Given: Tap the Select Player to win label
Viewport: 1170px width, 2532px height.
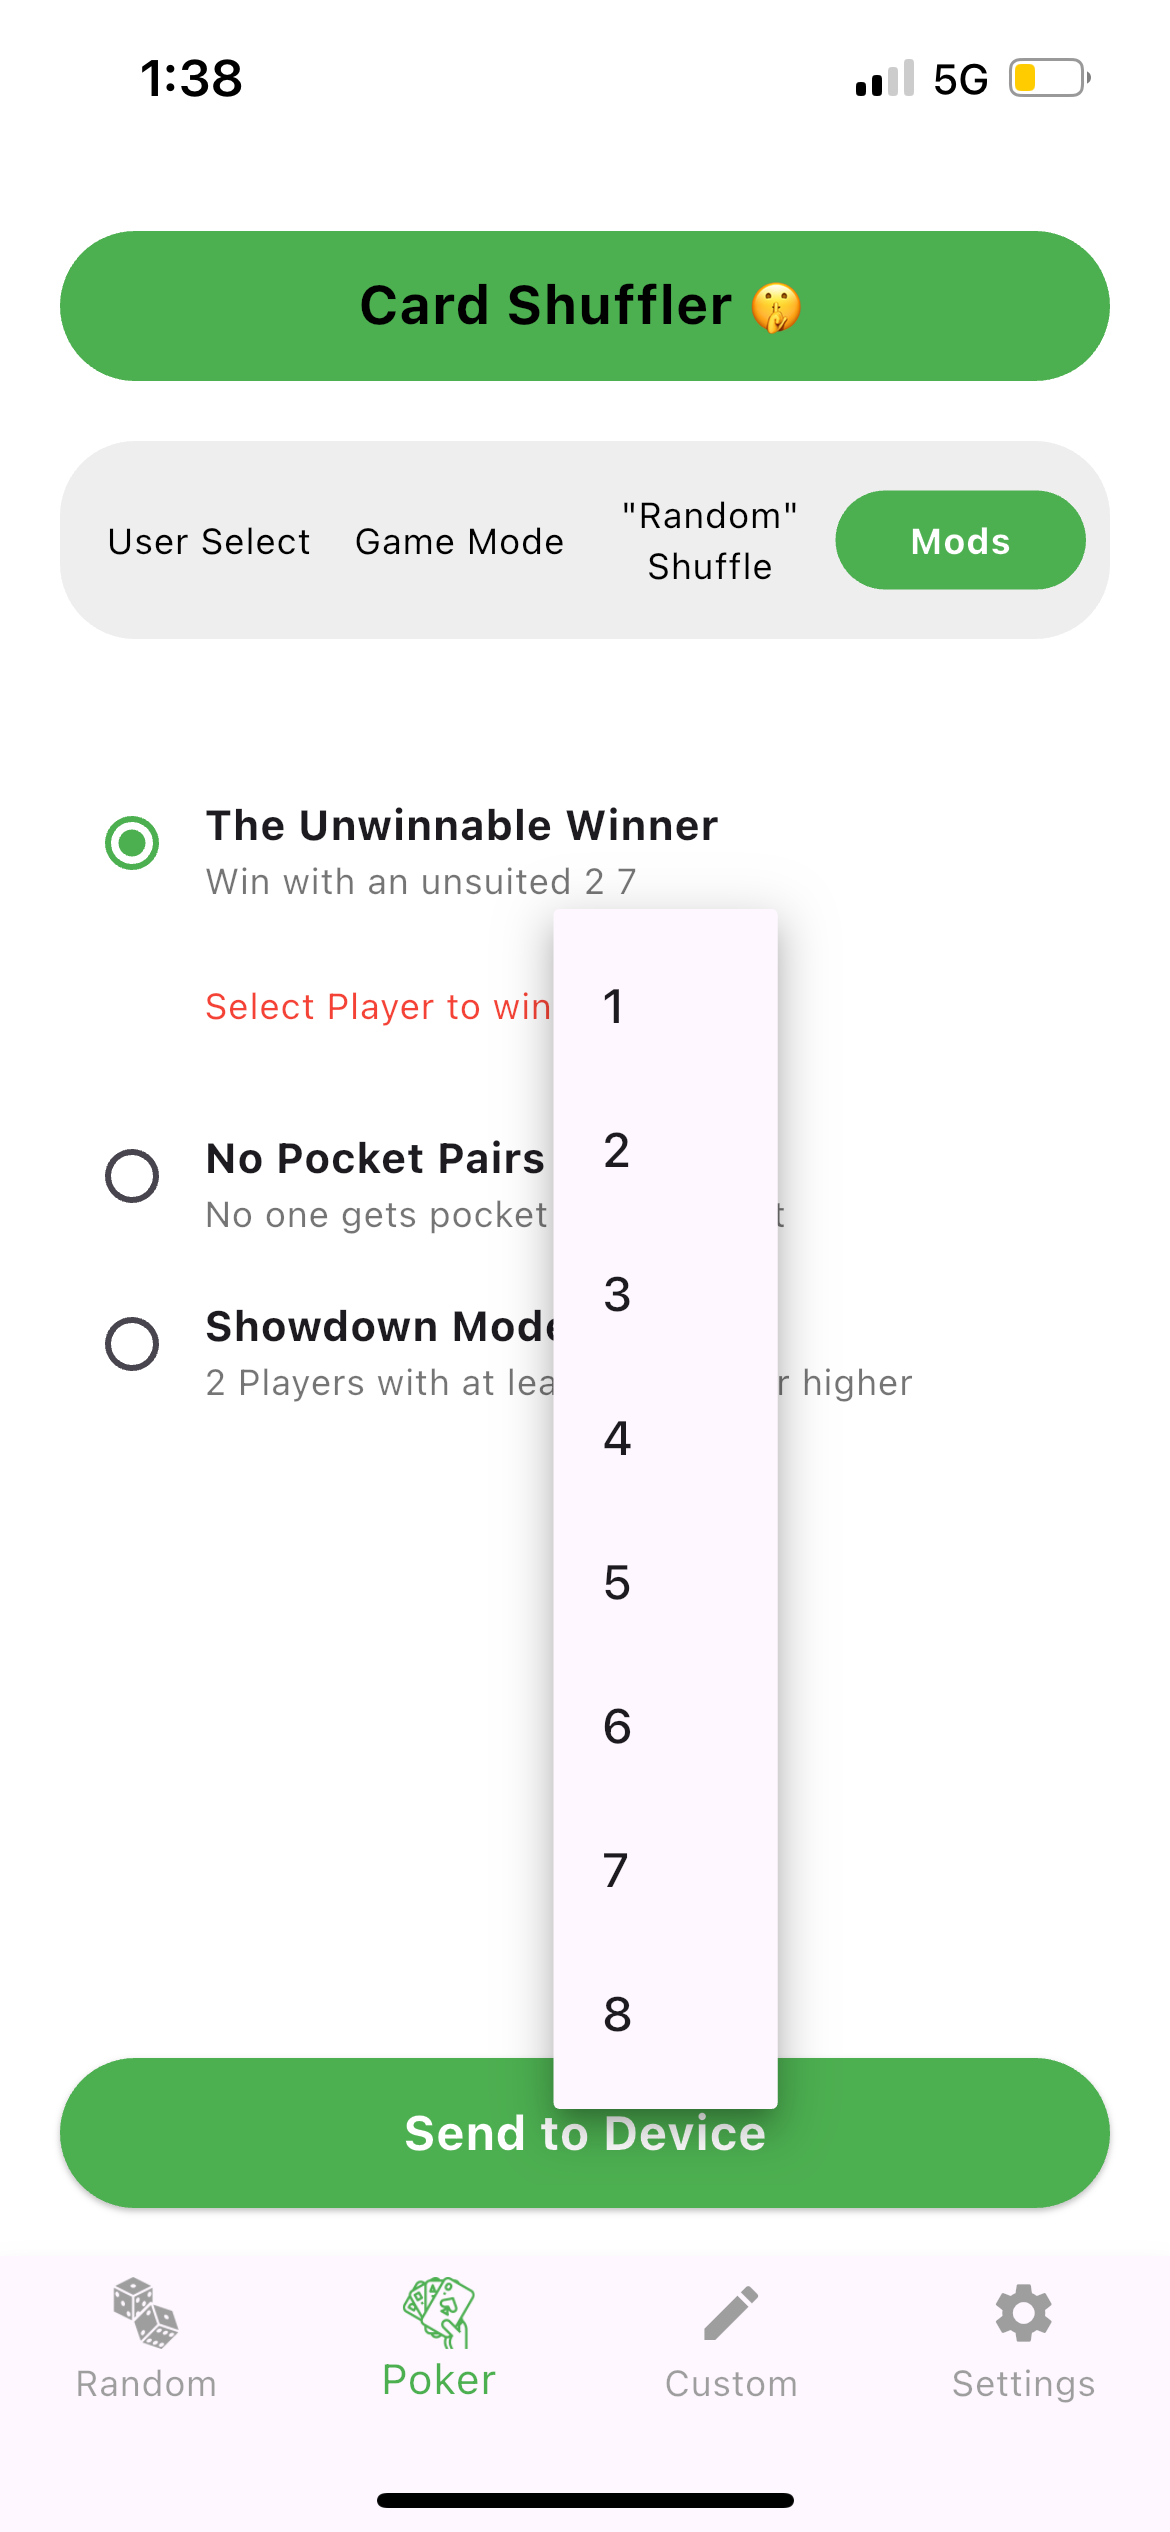Looking at the screenshot, I should pyautogui.click(x=378, y=1006).
